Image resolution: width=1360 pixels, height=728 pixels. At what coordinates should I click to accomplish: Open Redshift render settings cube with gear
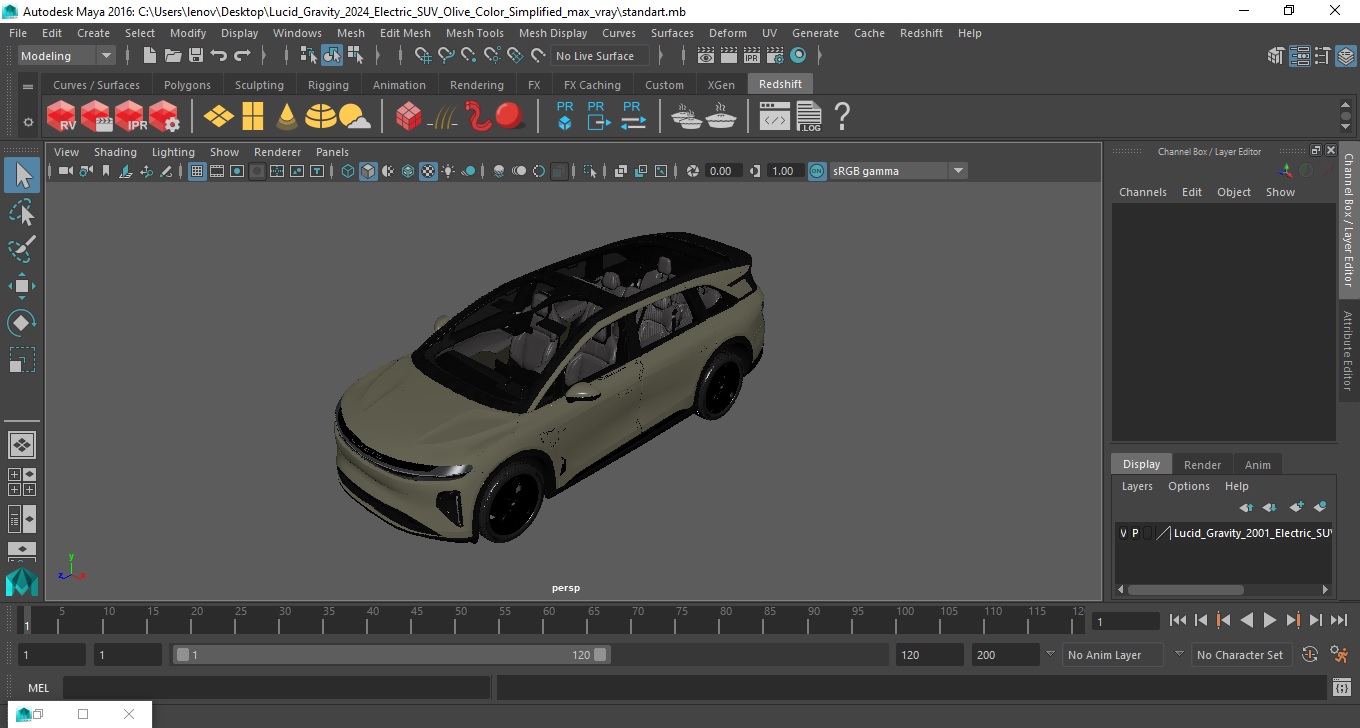coord(164,117)
